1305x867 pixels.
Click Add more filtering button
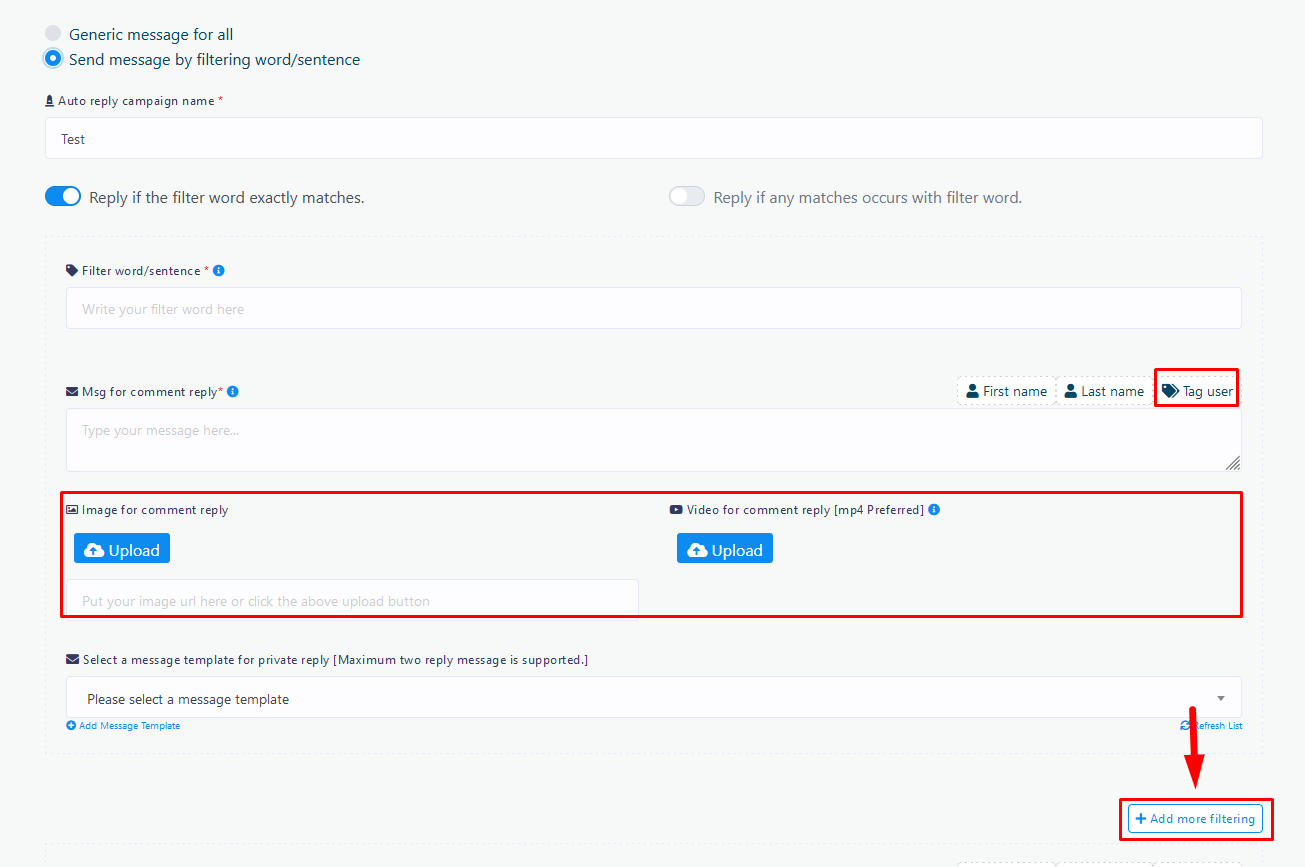1195,819
